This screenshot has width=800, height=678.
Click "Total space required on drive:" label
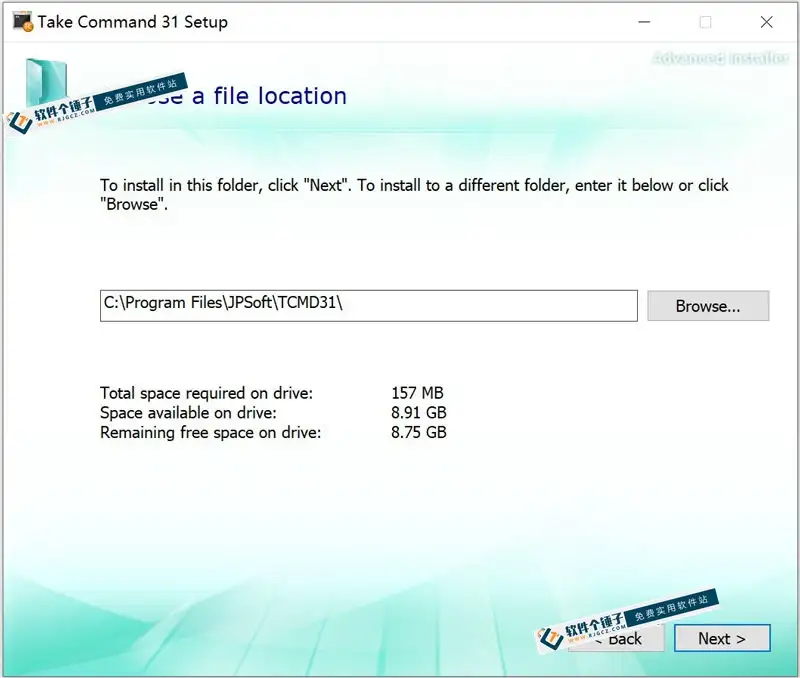coord(206,393)
